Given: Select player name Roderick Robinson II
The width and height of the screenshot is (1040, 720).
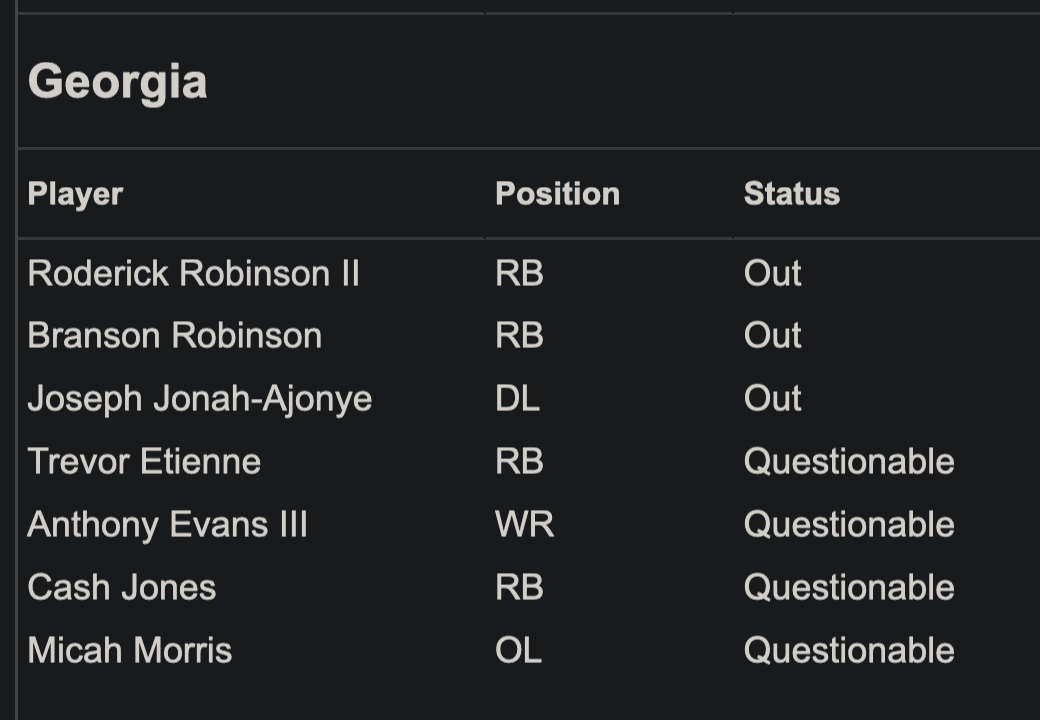Looking at the screenshot, I should click(193, 273).
